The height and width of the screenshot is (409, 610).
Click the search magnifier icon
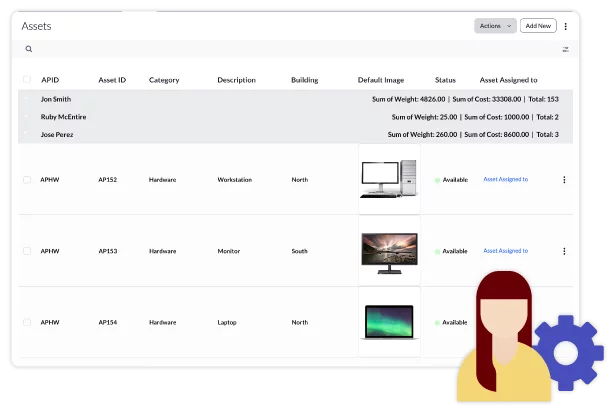pyautogui.click(x=29, y=49)
